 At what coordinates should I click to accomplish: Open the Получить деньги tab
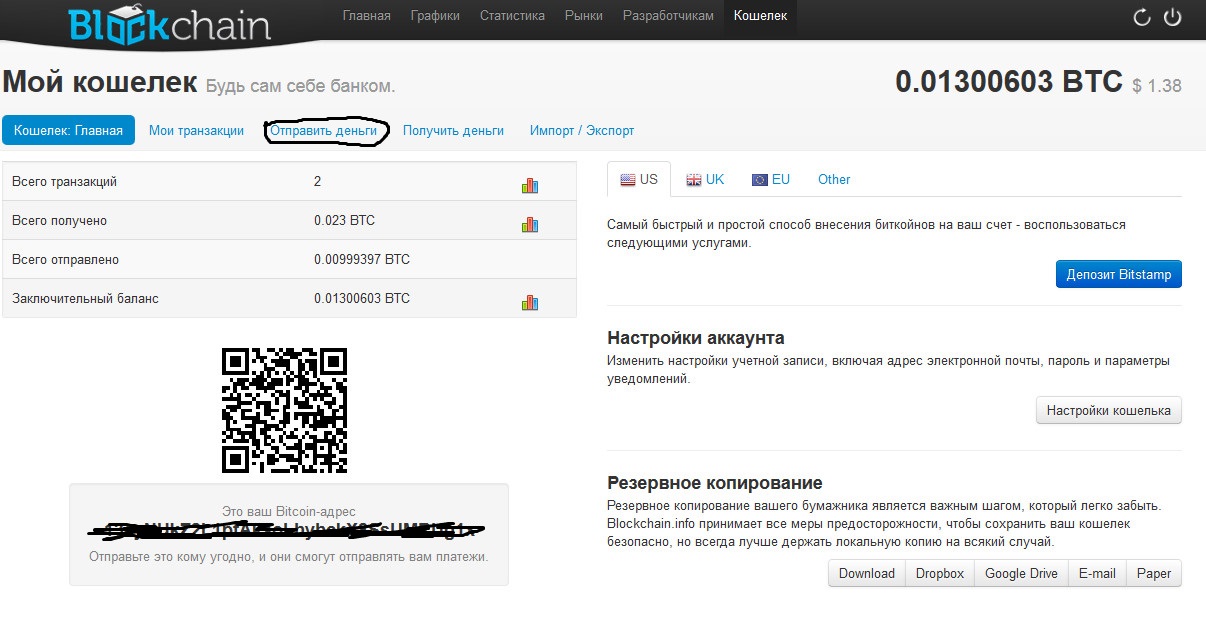[x=453, y=130]
